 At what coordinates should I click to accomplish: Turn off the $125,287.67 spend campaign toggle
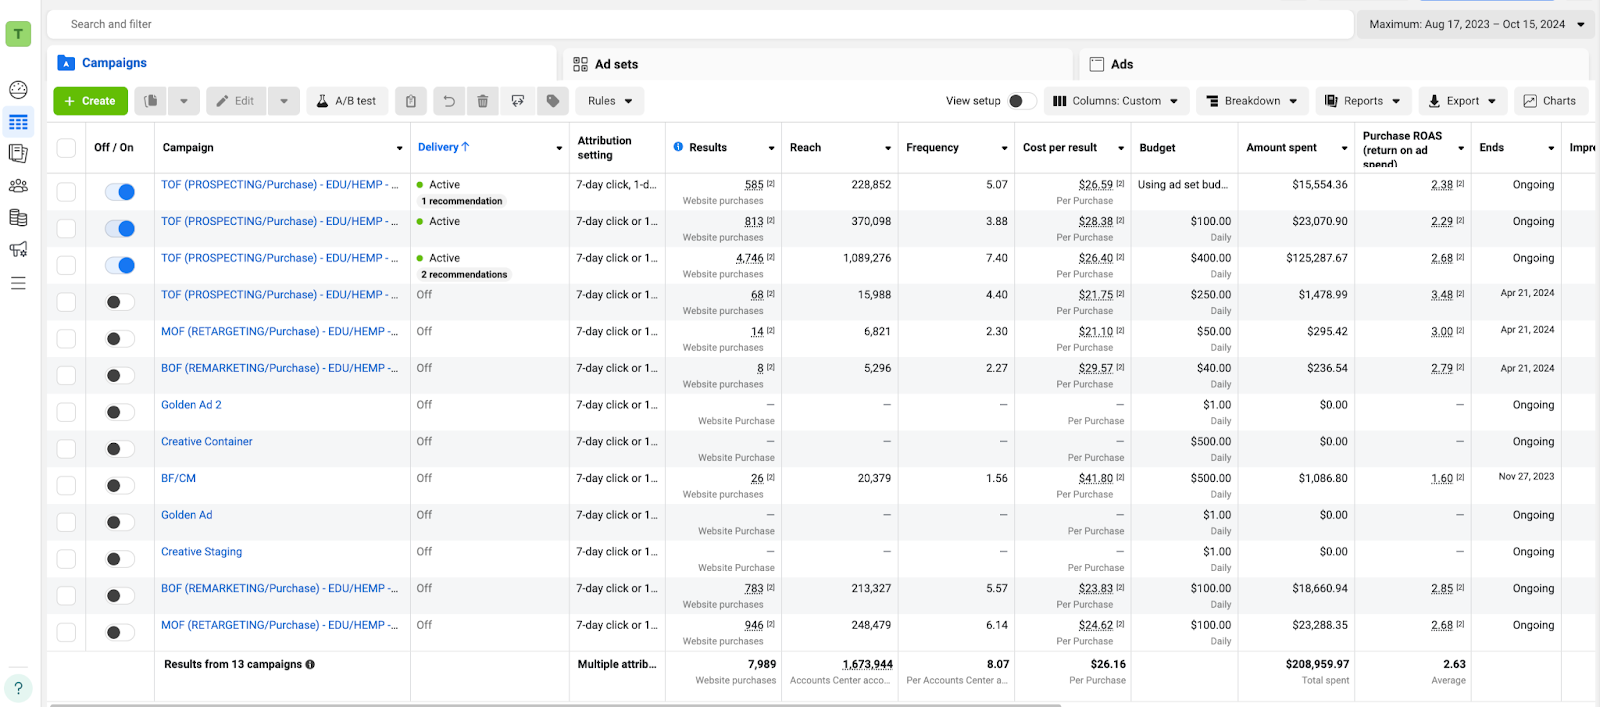click(x=120, y=265)
